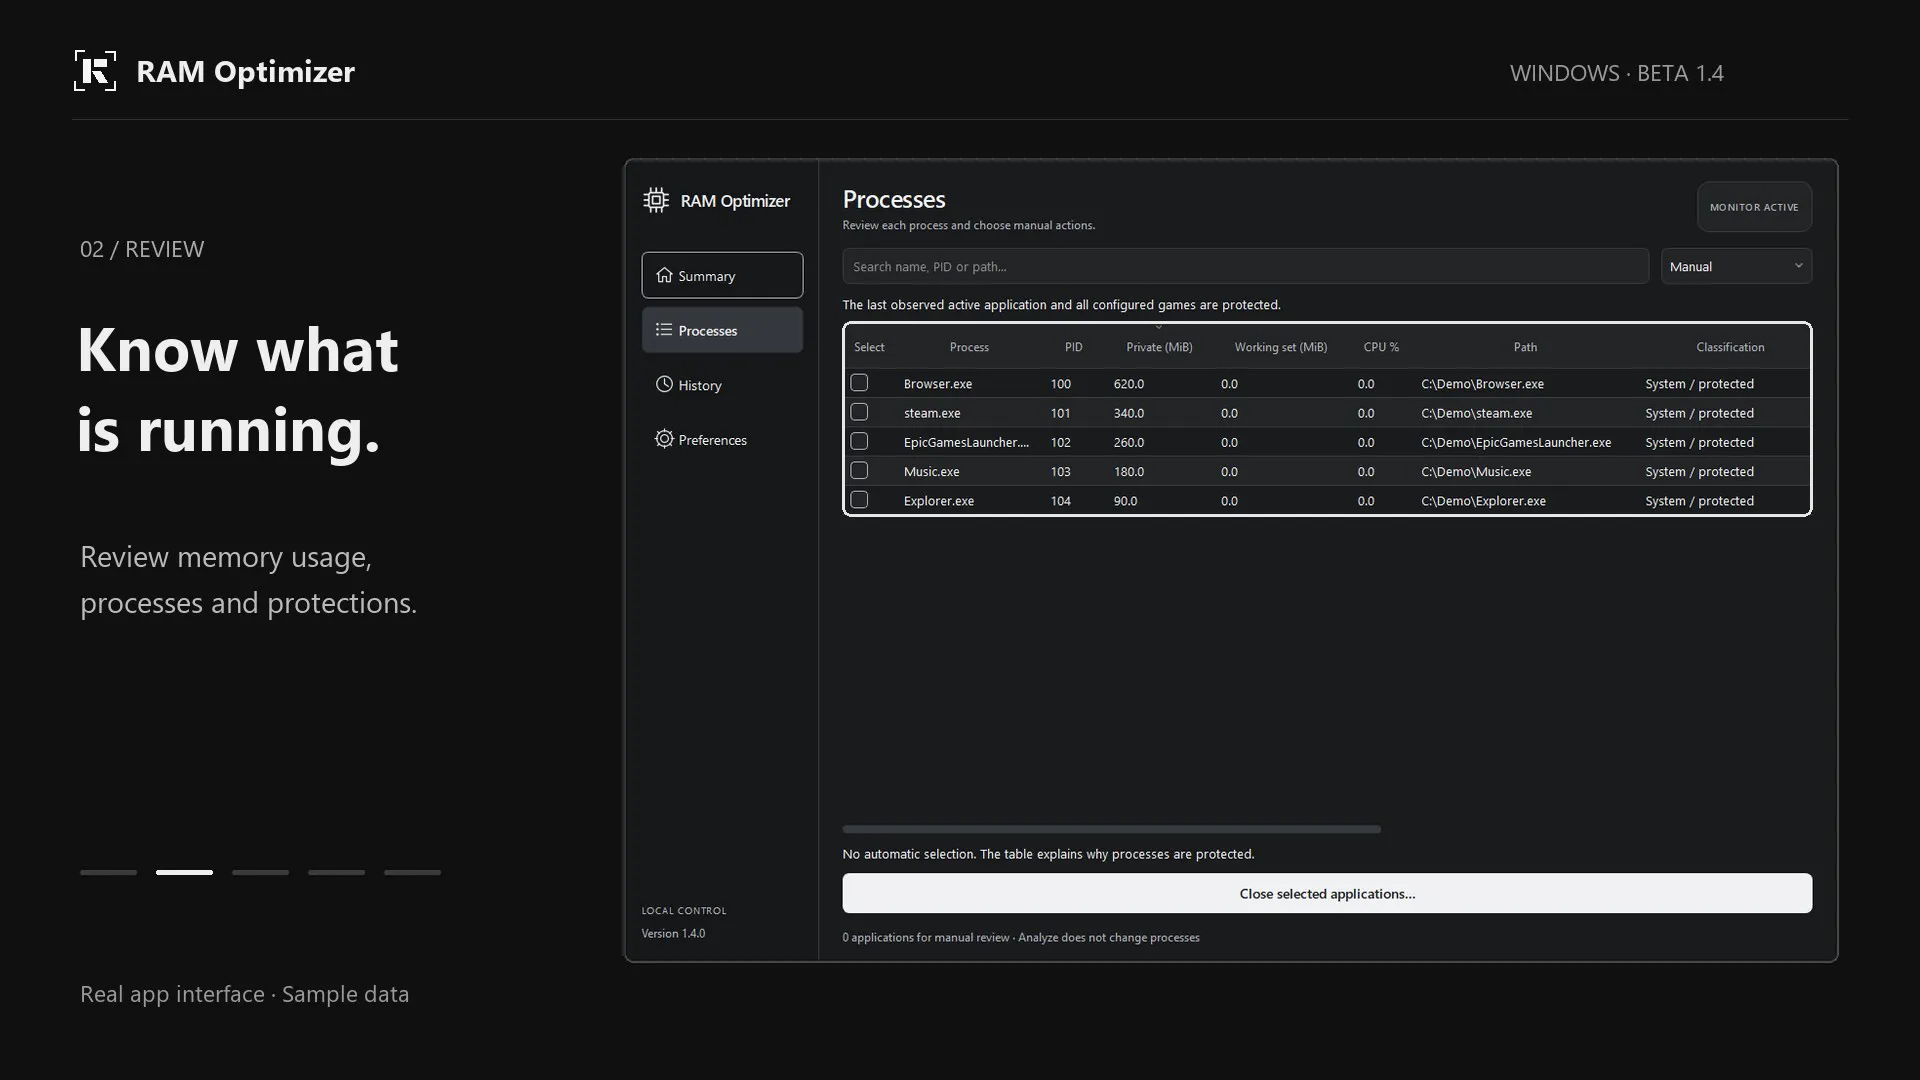
Task: Click the RAM Optimizer chip icon in sidebar
Action: point(656,200)
